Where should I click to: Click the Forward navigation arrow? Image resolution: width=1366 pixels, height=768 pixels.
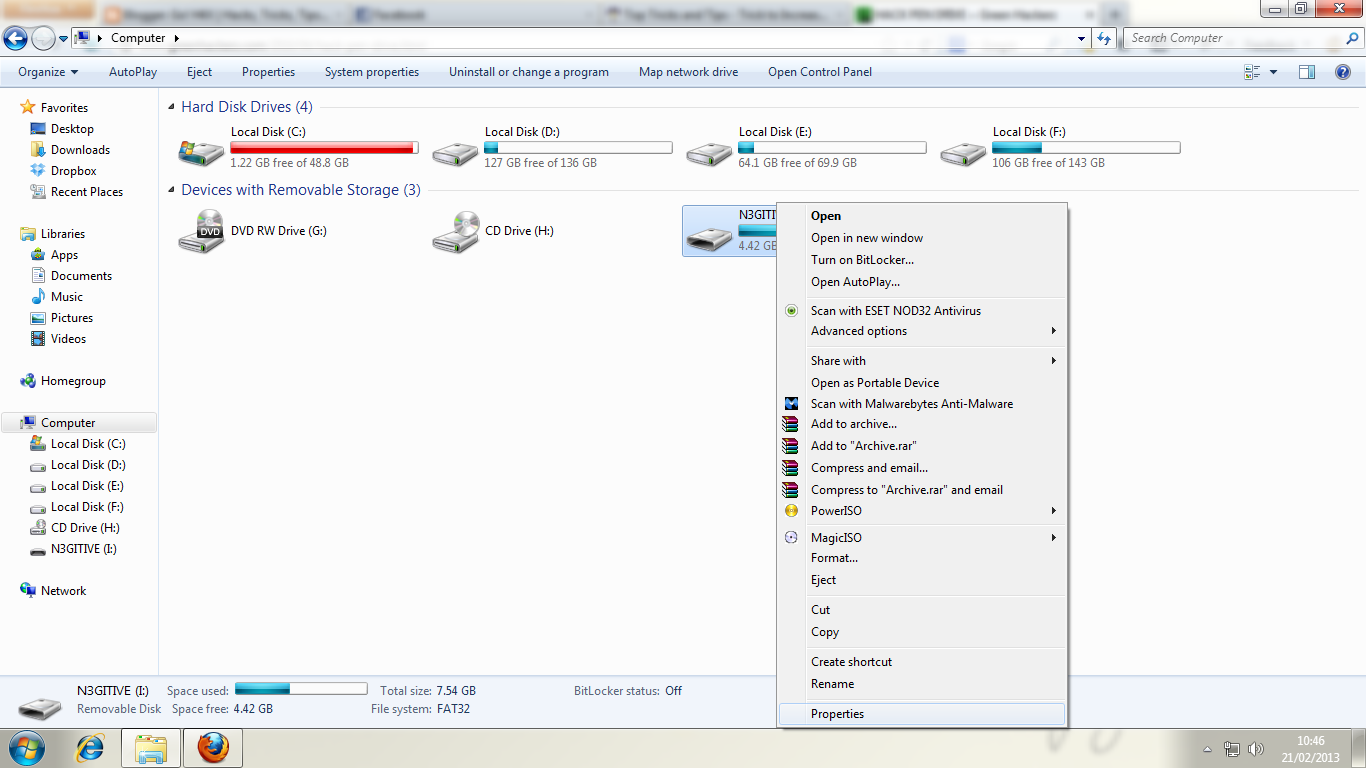pyautogui.click(x=44, y=39)
